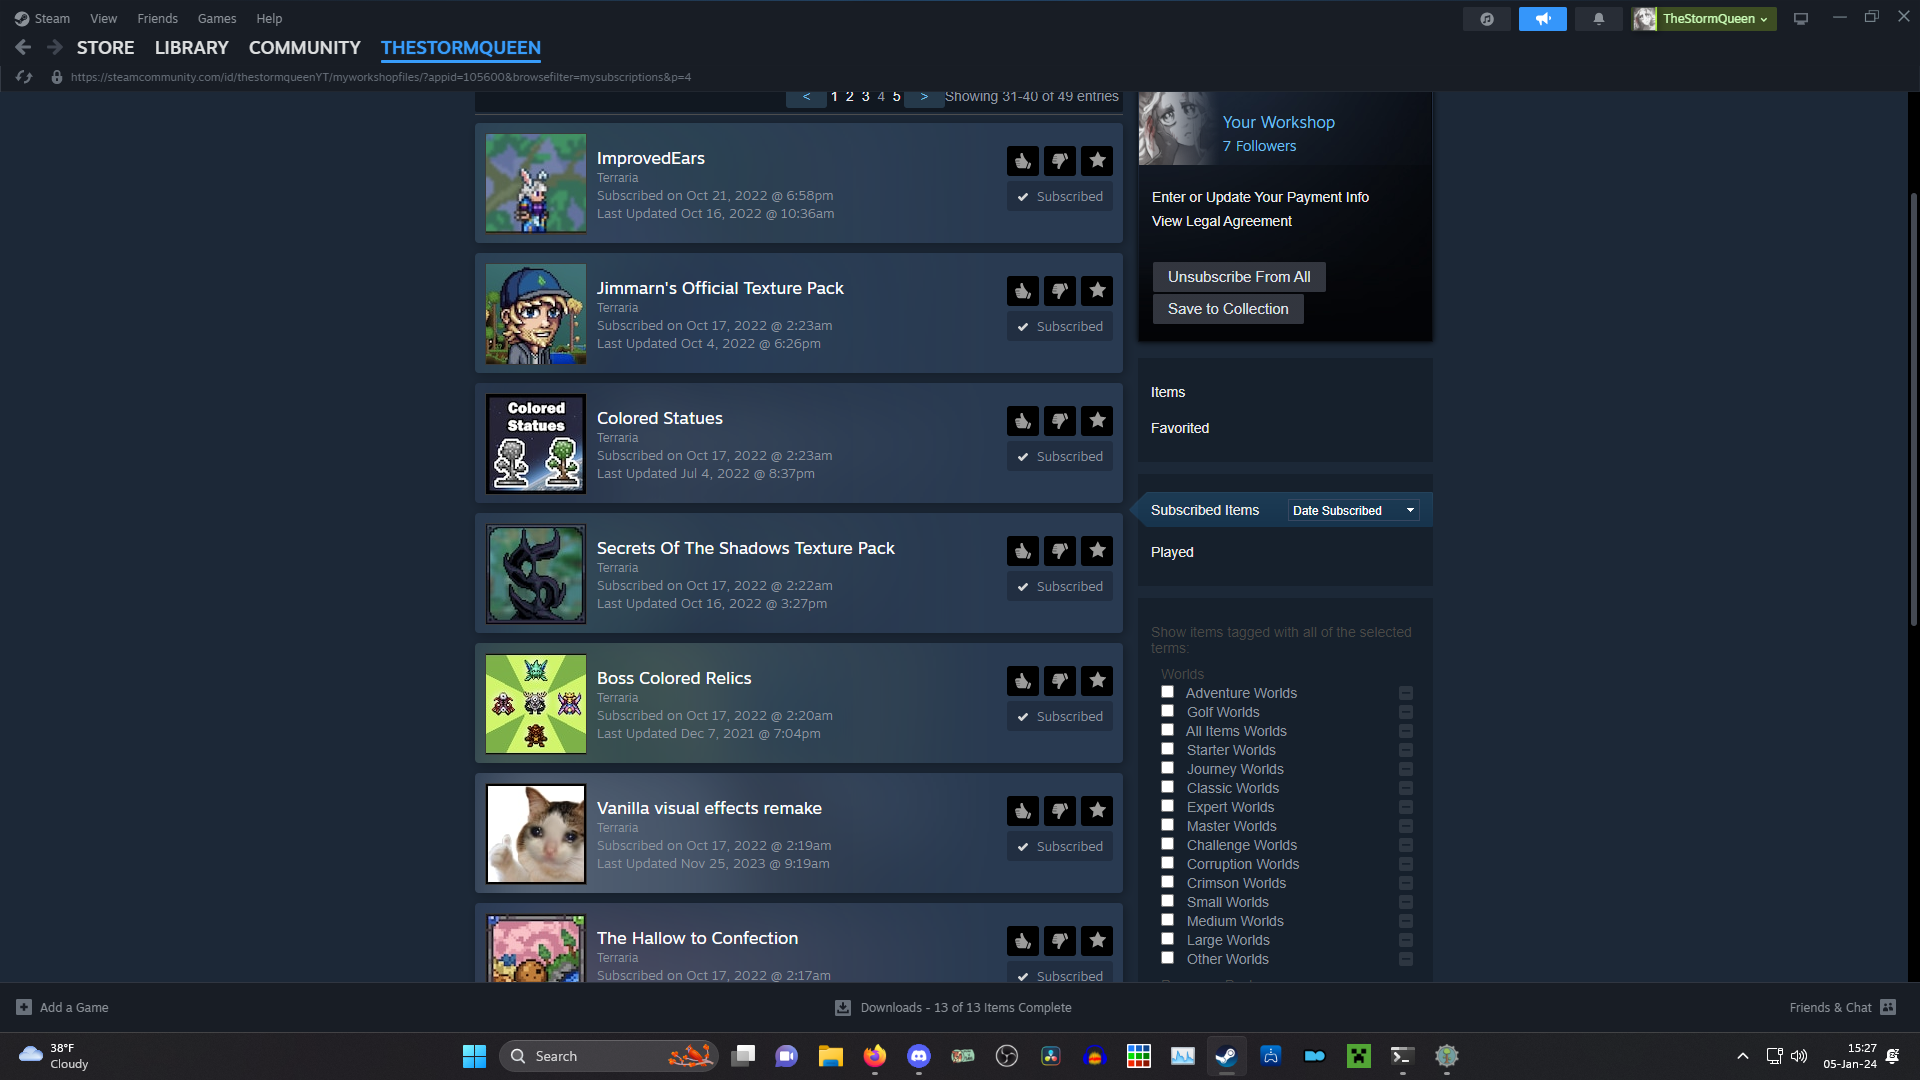Go to page 4 of entries
This screenshot has height=1080, width=1920.
[x=881, y=97]
